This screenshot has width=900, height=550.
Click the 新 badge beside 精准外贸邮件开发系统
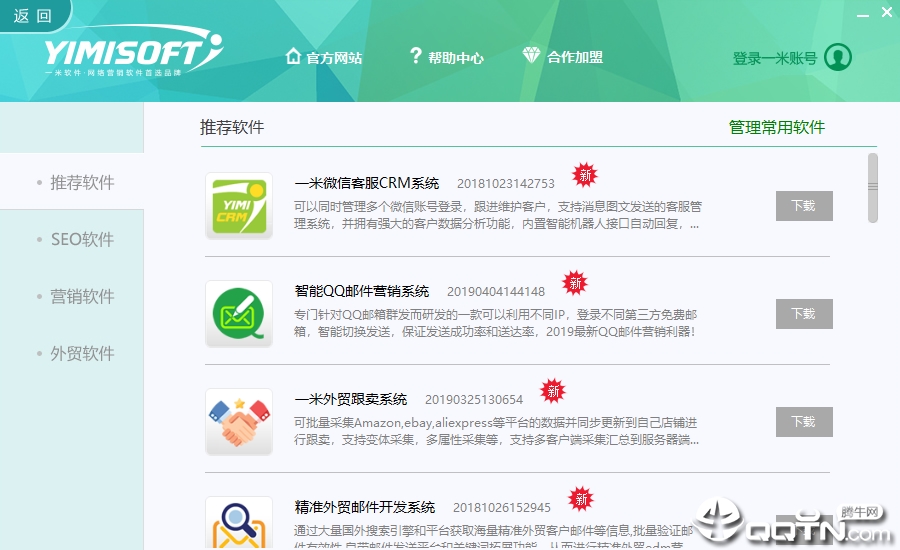(581, 499)
